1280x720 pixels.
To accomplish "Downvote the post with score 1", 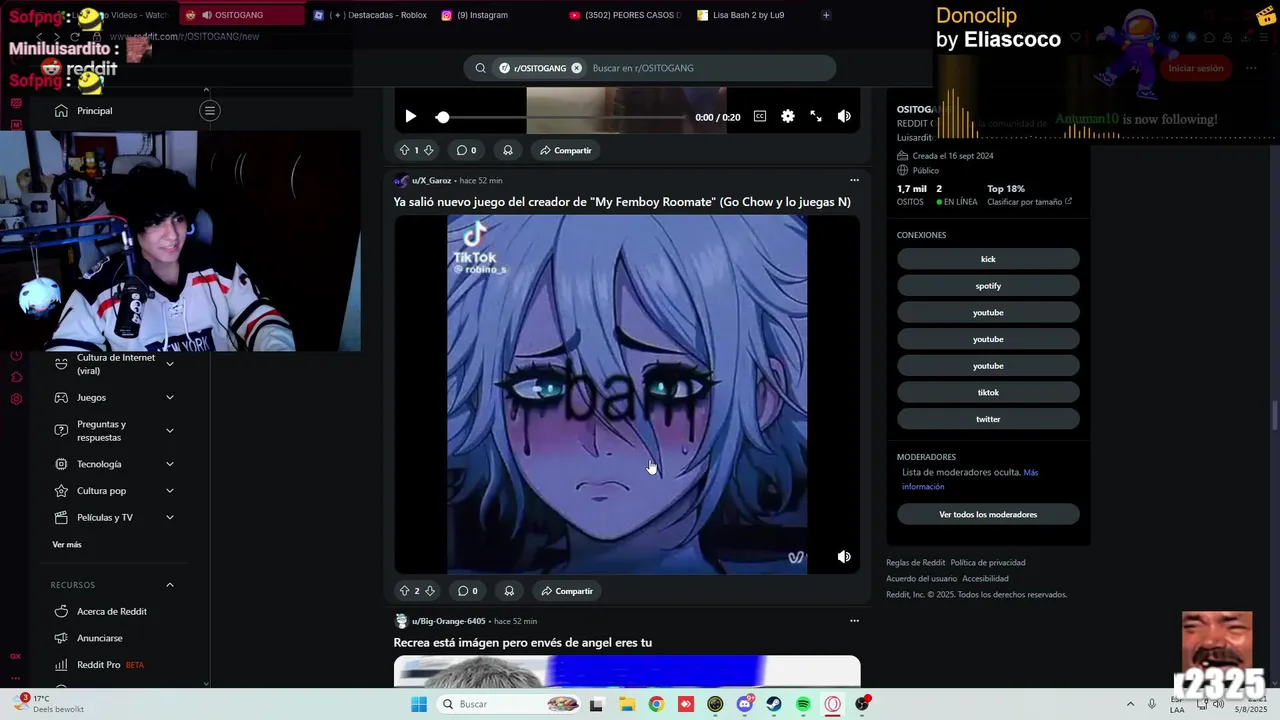I will coord(428,150).
